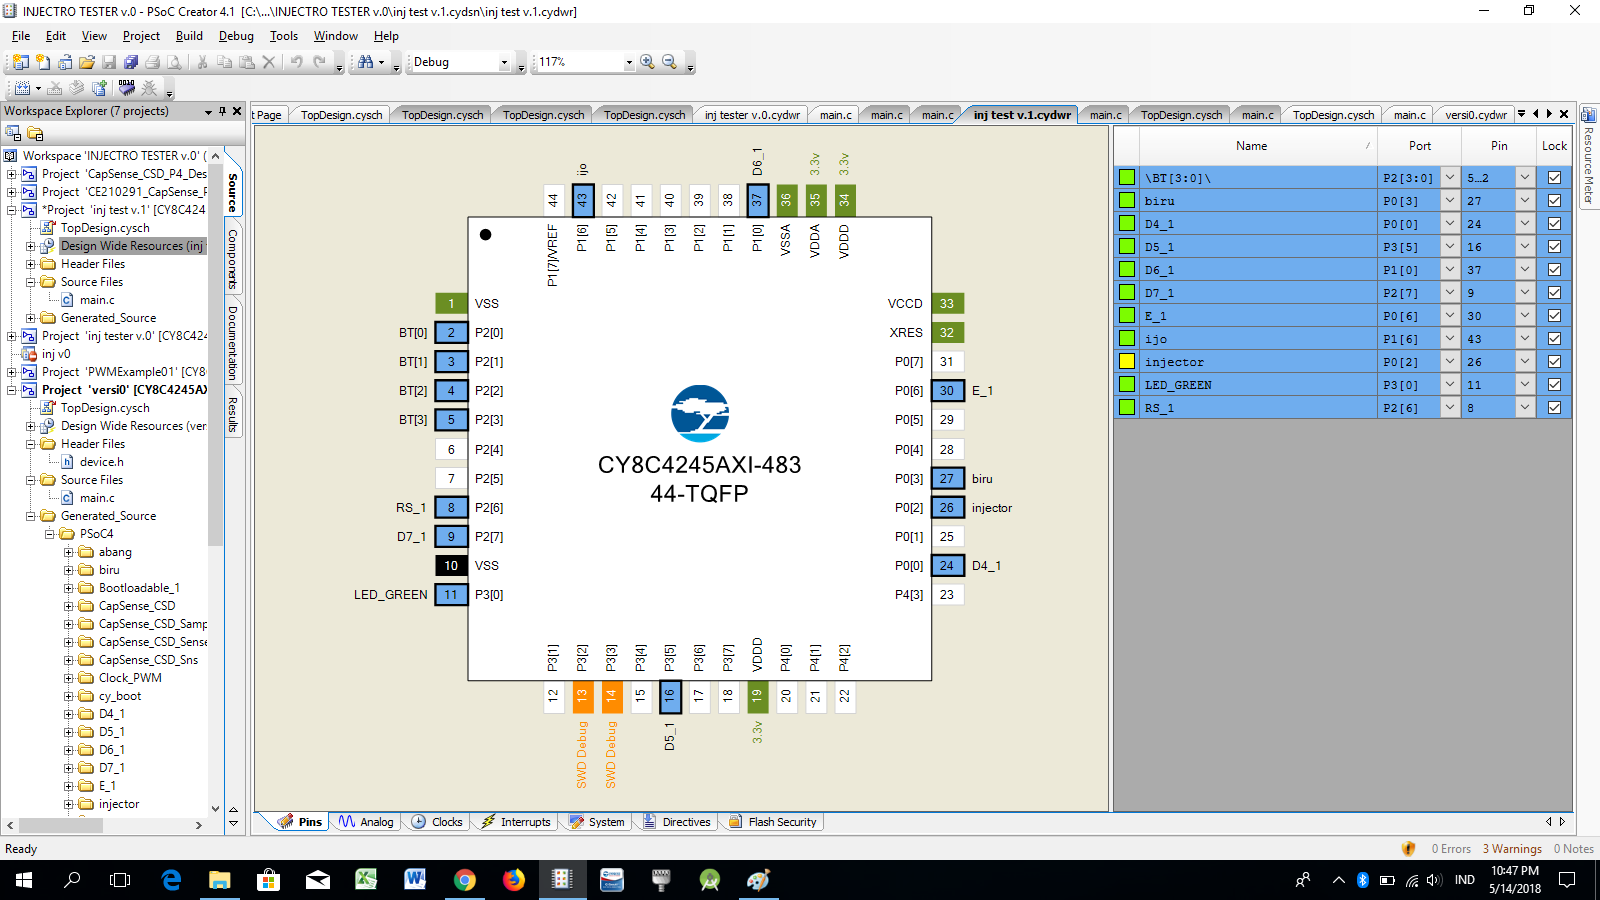Switch to the Clocks tab
The width and height of the screenshot is (1600, 900).
(x=437, y=822)
